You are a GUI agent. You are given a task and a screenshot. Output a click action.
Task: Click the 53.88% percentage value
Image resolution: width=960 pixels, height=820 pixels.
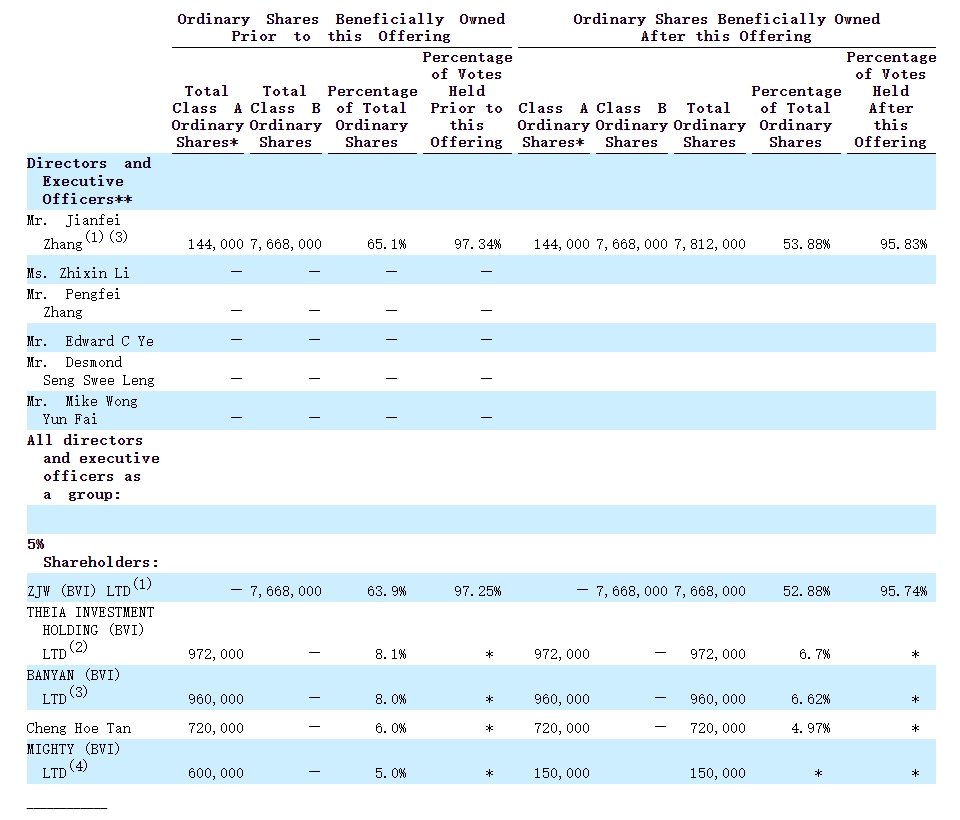pyautogui.click(x=806, y=244)
